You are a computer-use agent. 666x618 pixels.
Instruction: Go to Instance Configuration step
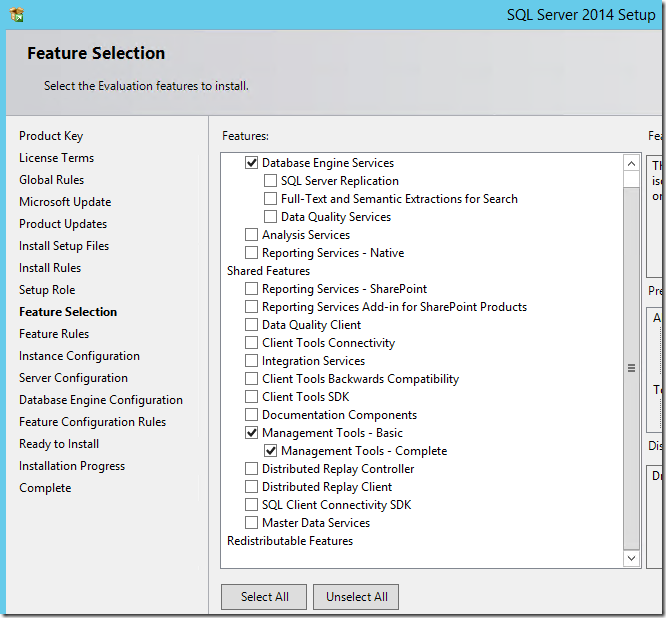[79, 356]
